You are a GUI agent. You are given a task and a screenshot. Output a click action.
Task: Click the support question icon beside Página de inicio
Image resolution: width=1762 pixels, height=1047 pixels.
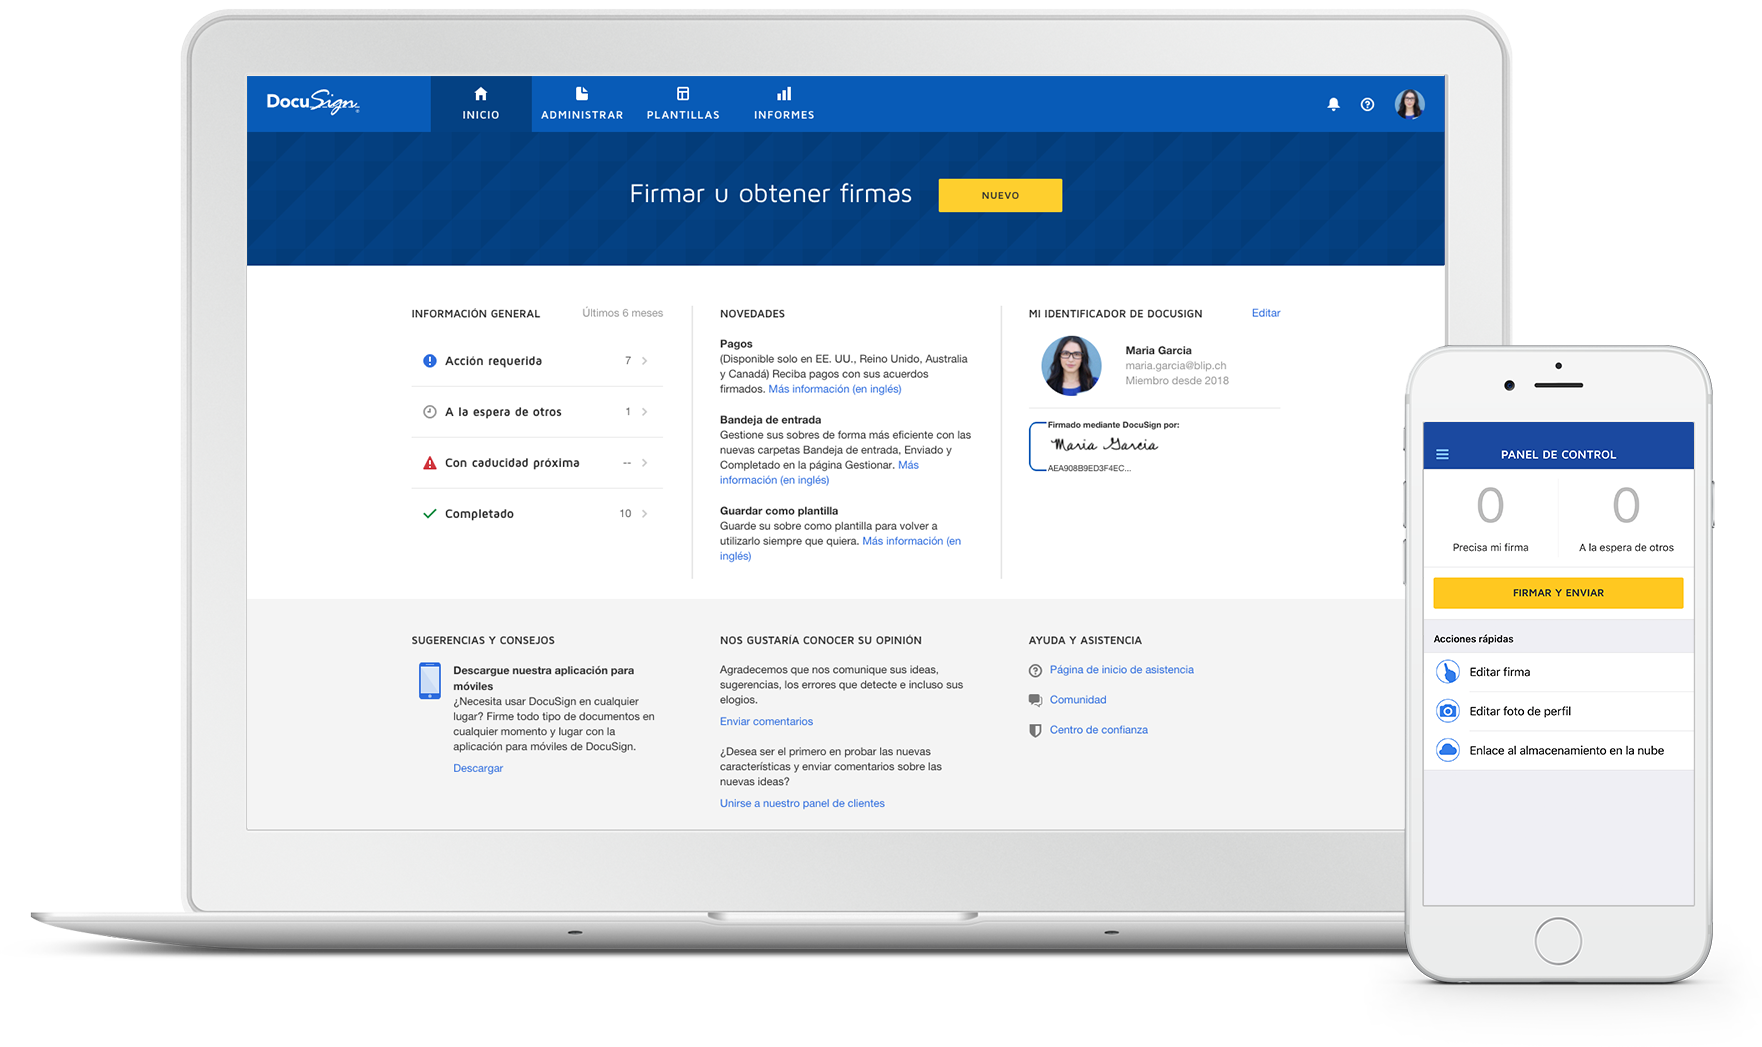1035,670
